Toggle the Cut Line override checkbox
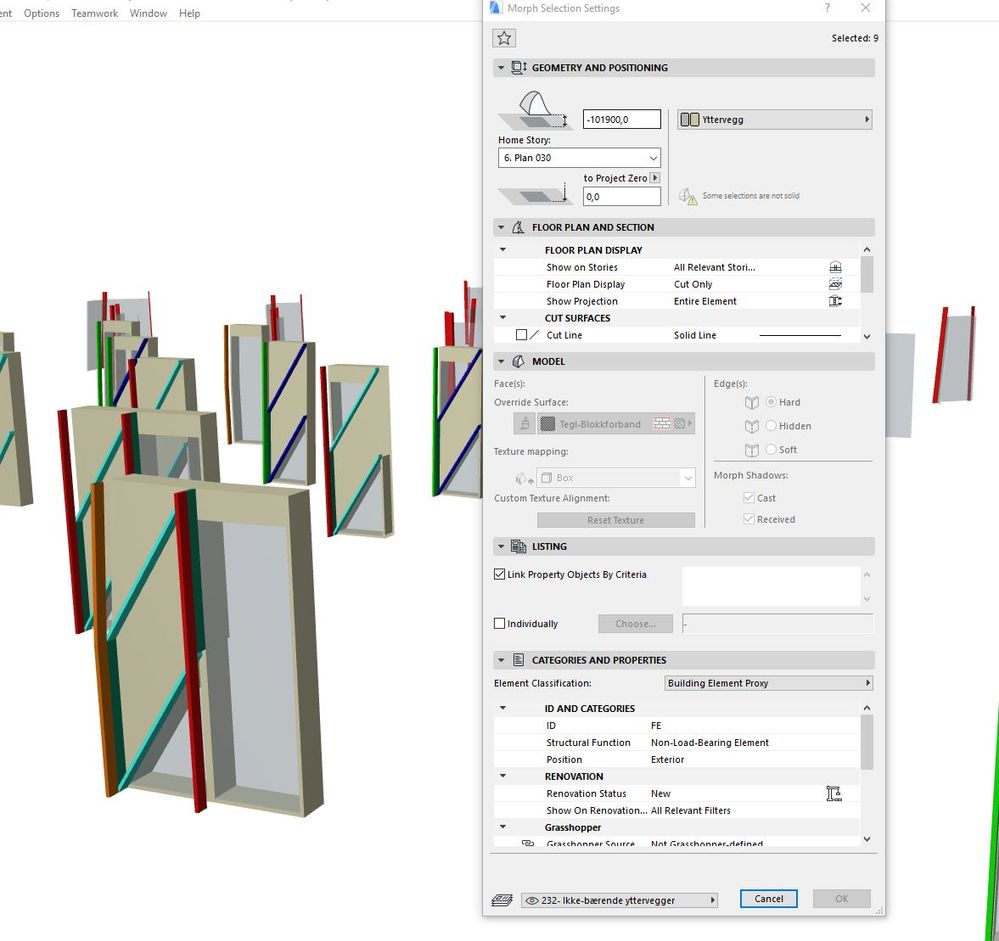999x941 pixels. click(x=521, y=334)
